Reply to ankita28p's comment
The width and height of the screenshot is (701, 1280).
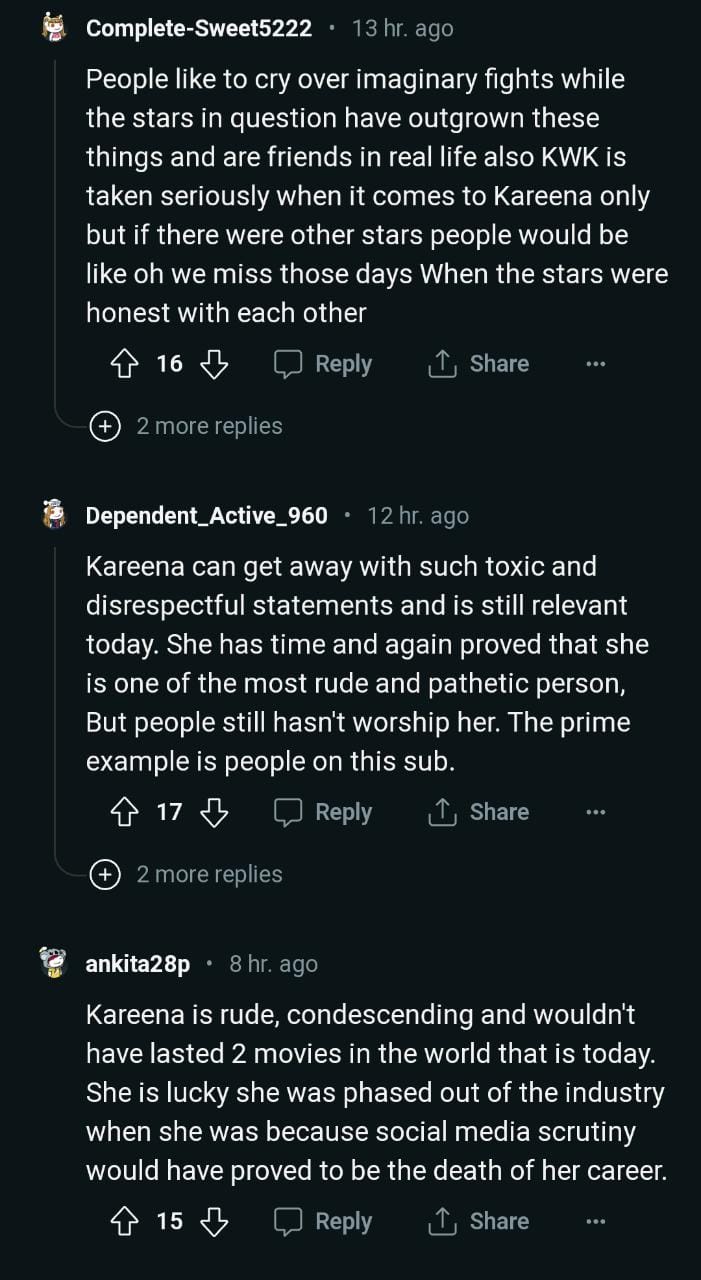click(323, 1221)
